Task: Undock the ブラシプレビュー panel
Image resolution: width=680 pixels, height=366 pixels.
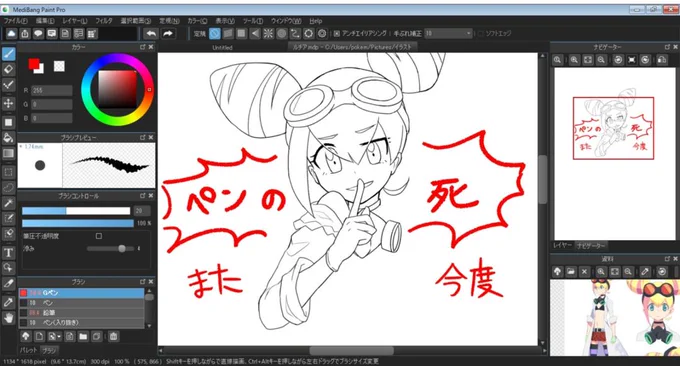Action: [x=143, y=137]
